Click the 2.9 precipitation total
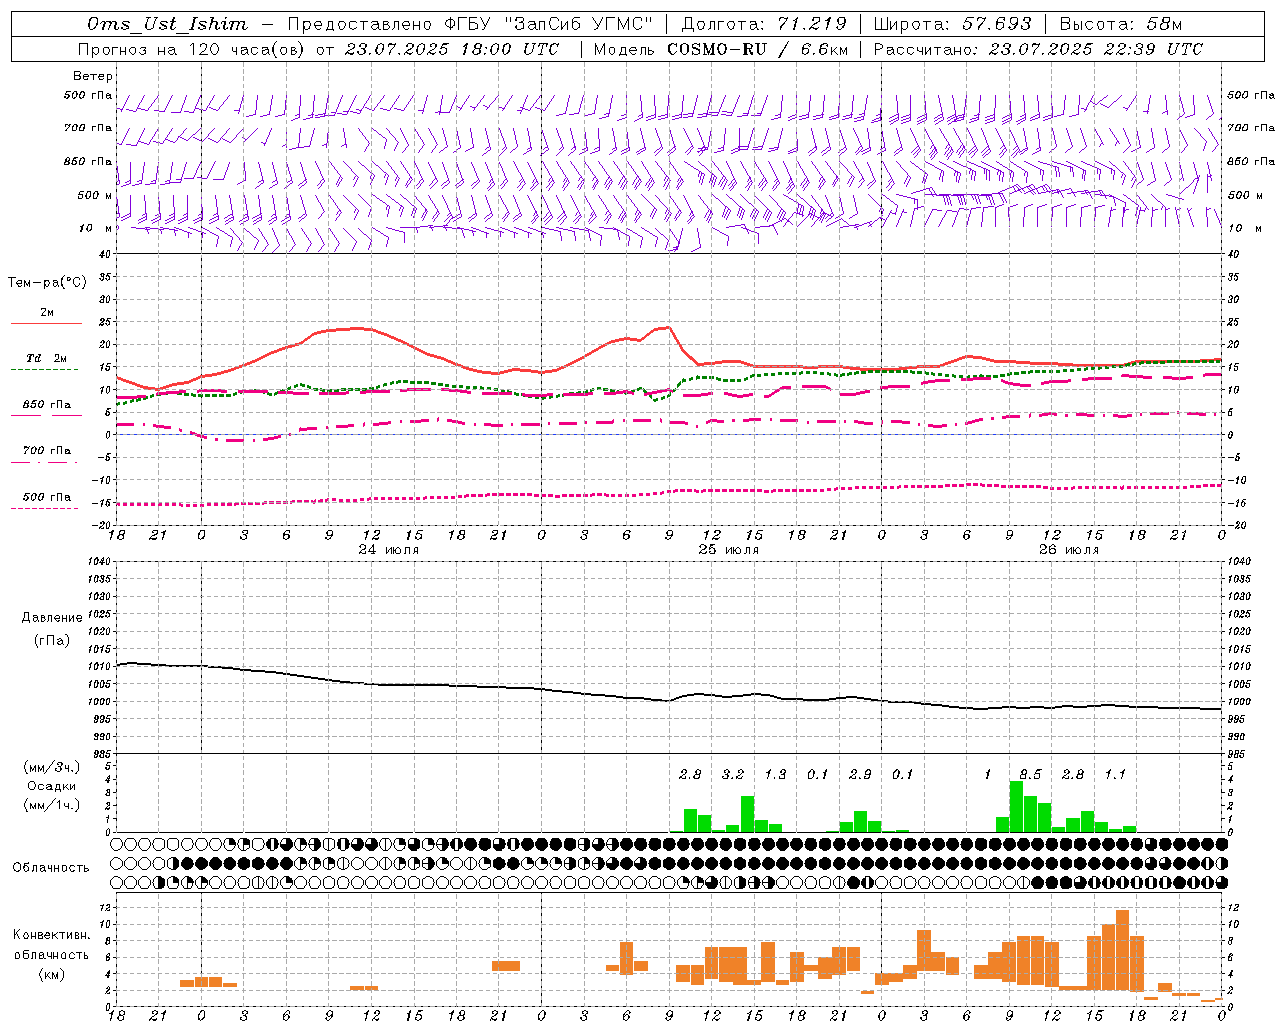Image resolution: width=1280 pixels, height=1024 pixels. click(860, 775)
